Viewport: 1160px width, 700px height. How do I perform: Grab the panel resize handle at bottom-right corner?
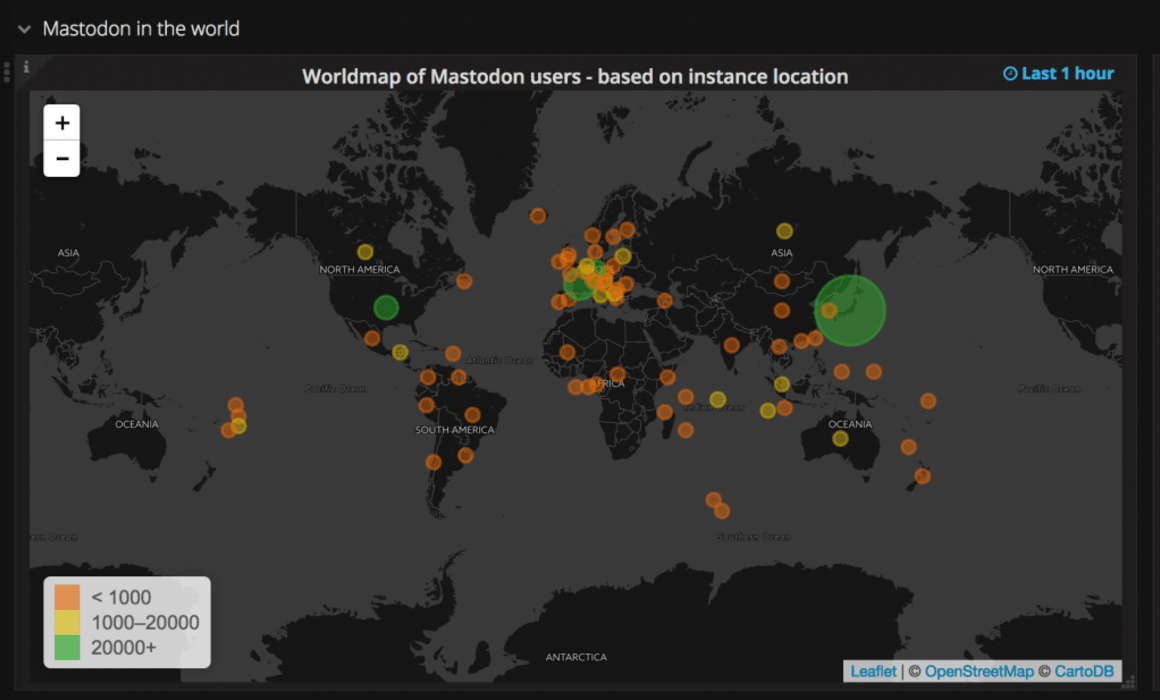pyautogui.click(x=1128, y=682)
